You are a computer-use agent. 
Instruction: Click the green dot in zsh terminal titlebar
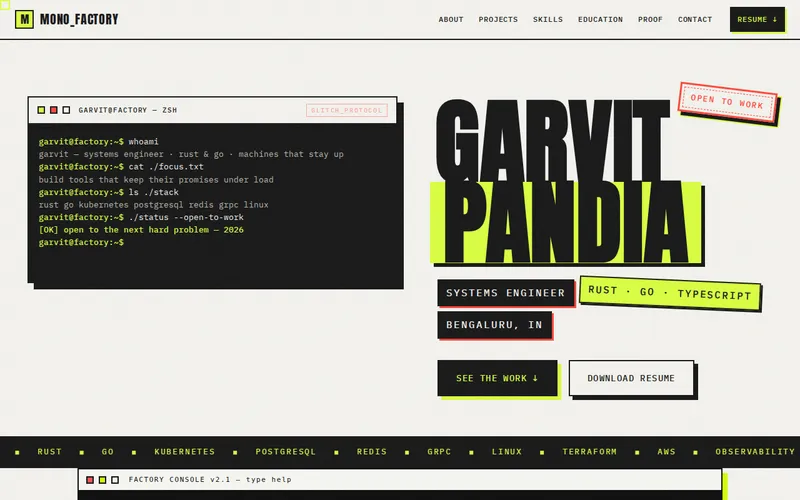[41, 110]
